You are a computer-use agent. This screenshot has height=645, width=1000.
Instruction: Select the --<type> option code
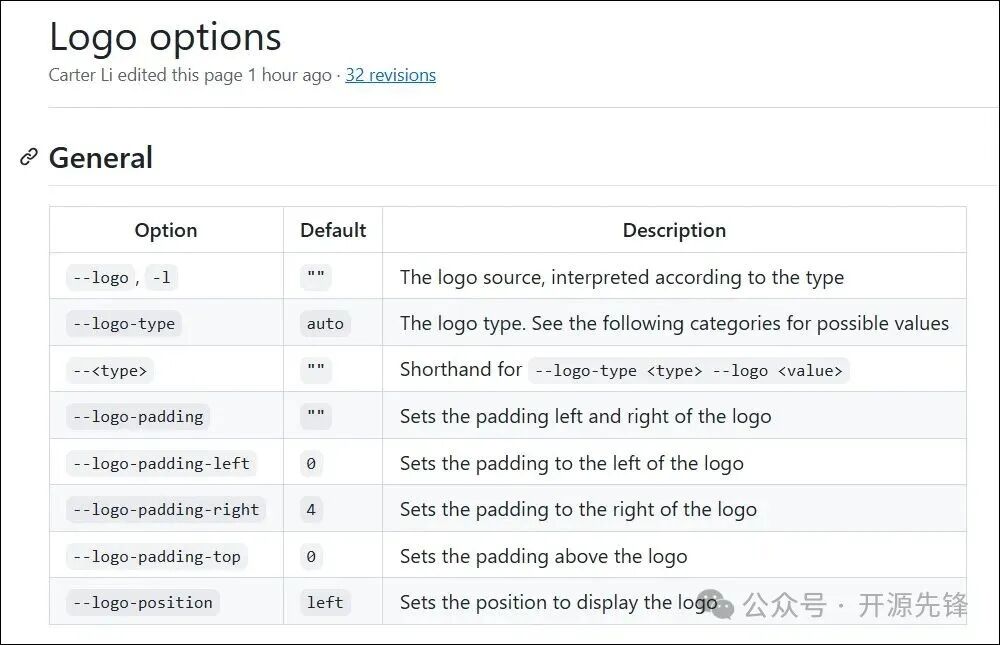point(110,370)
